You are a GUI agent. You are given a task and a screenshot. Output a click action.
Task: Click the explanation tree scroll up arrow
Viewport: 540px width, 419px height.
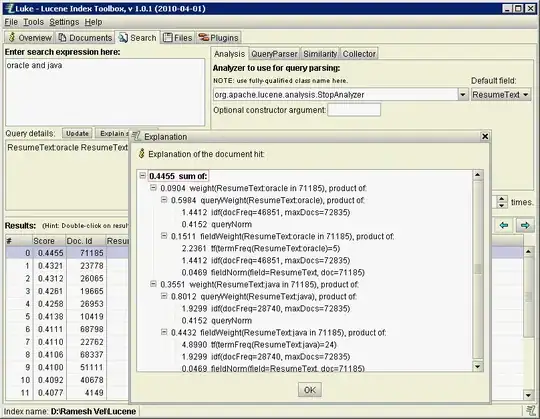click(x=478, y=175)
